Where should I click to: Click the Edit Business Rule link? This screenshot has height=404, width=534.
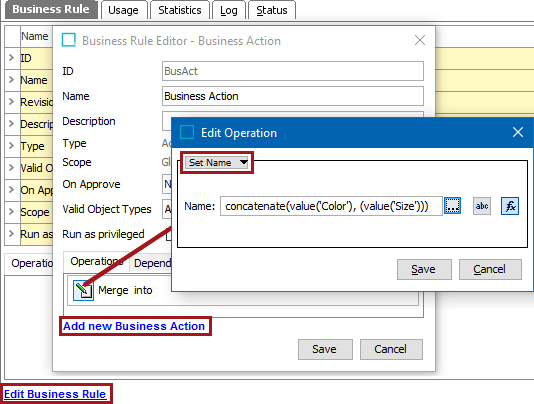[55, 394]
